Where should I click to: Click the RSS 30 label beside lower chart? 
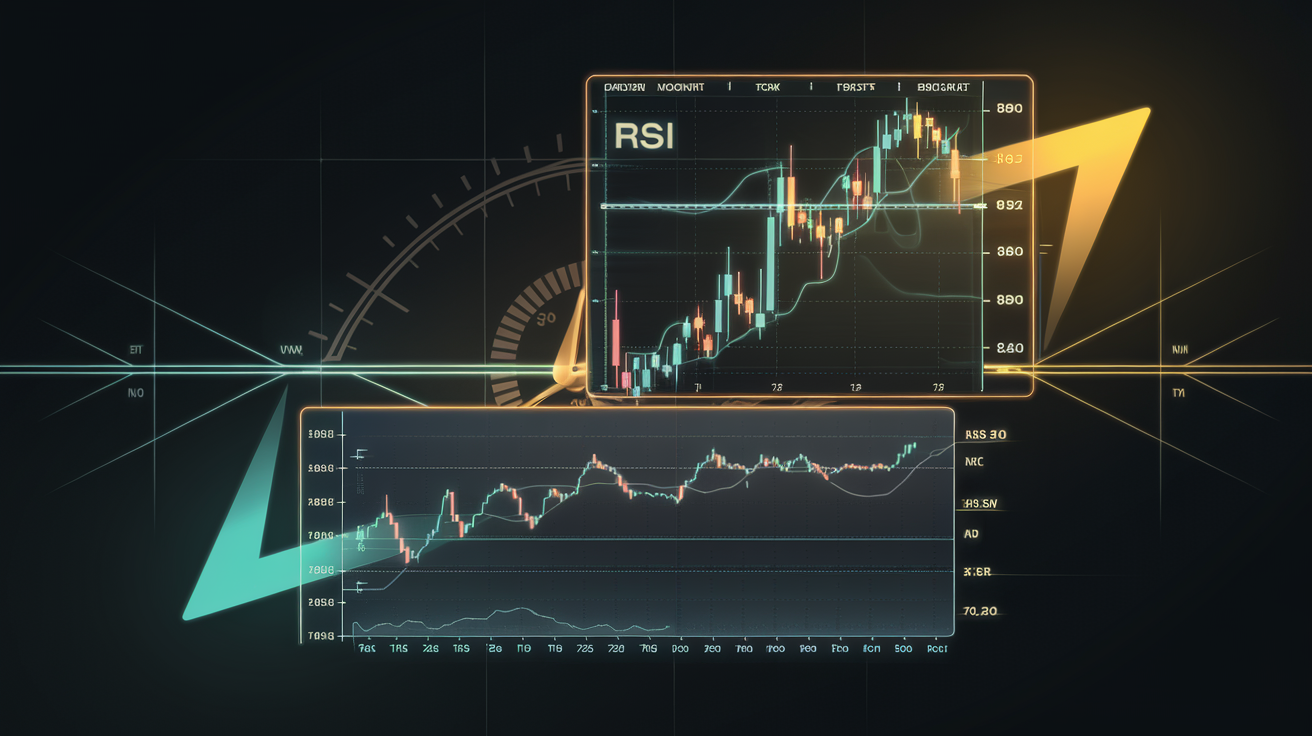click(986, 435)
